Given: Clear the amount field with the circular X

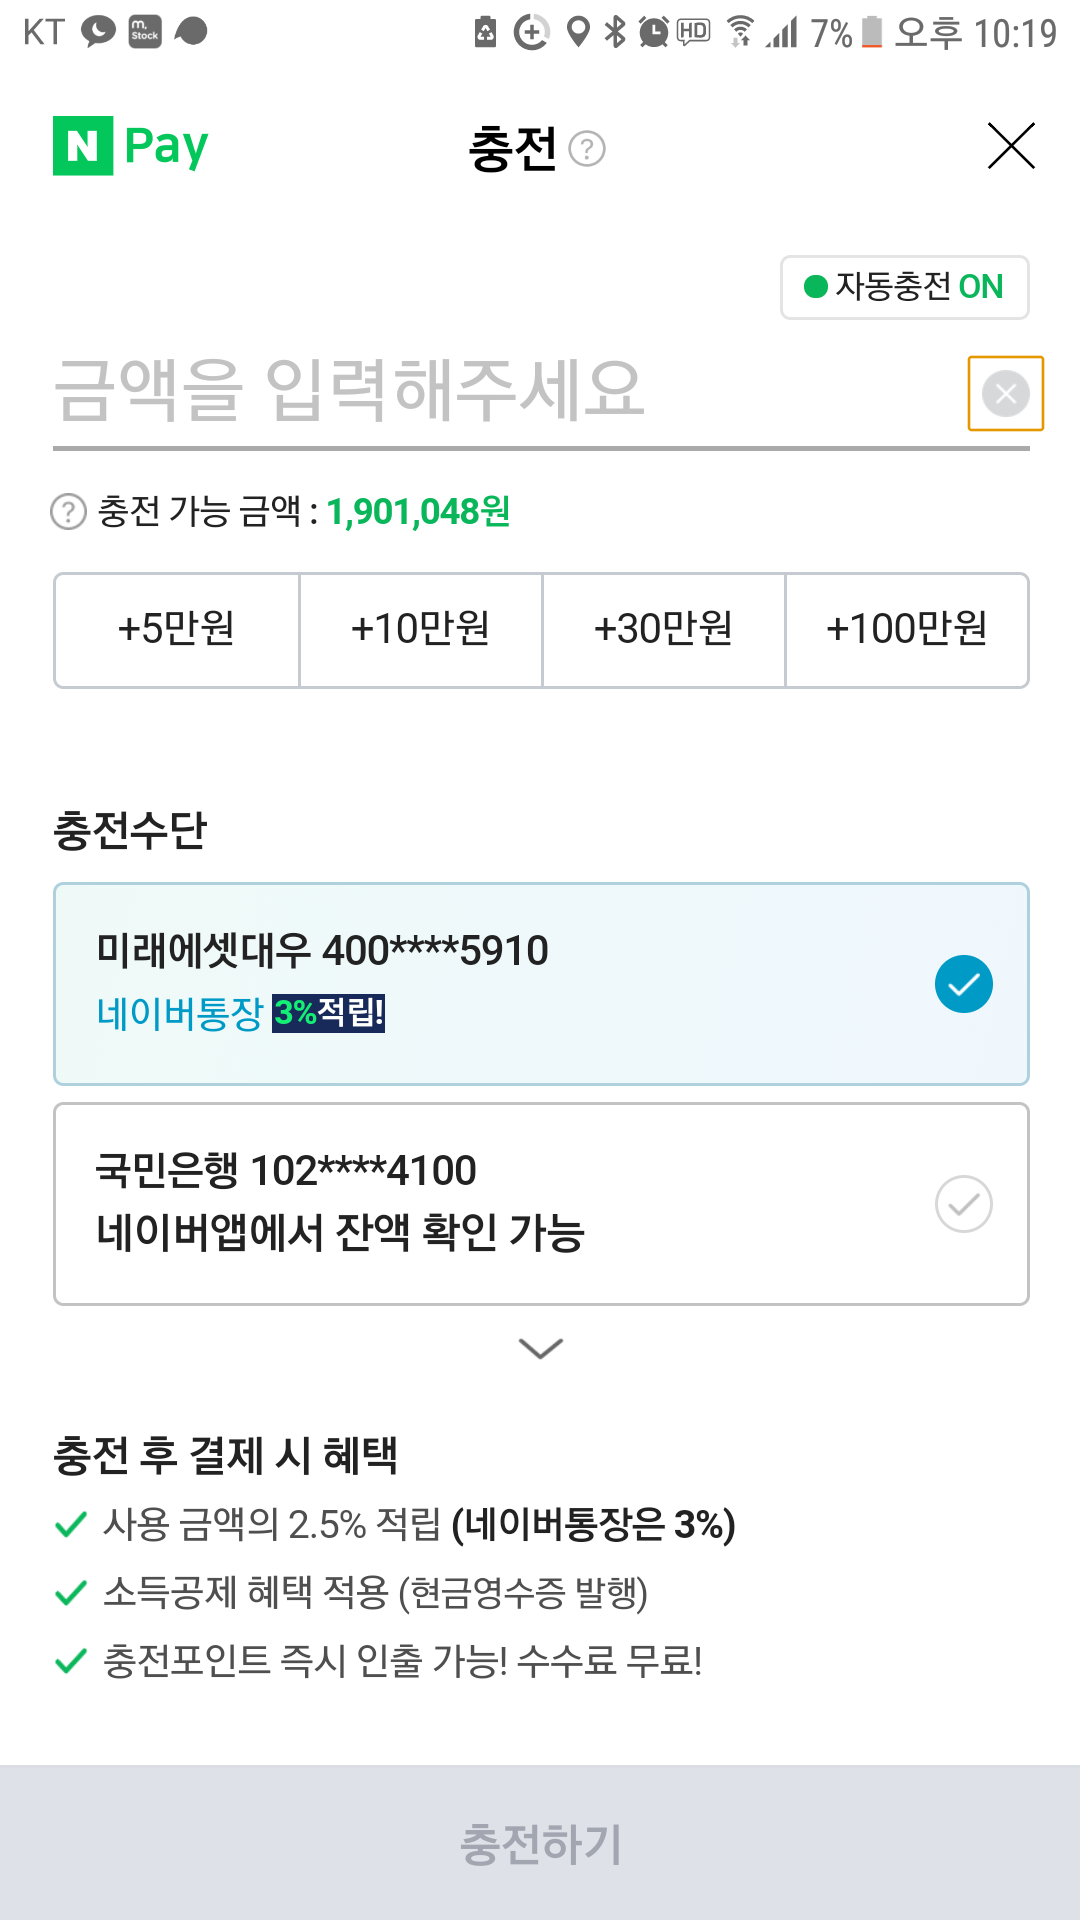Looking at the screenshot, I should [1006, 394].
